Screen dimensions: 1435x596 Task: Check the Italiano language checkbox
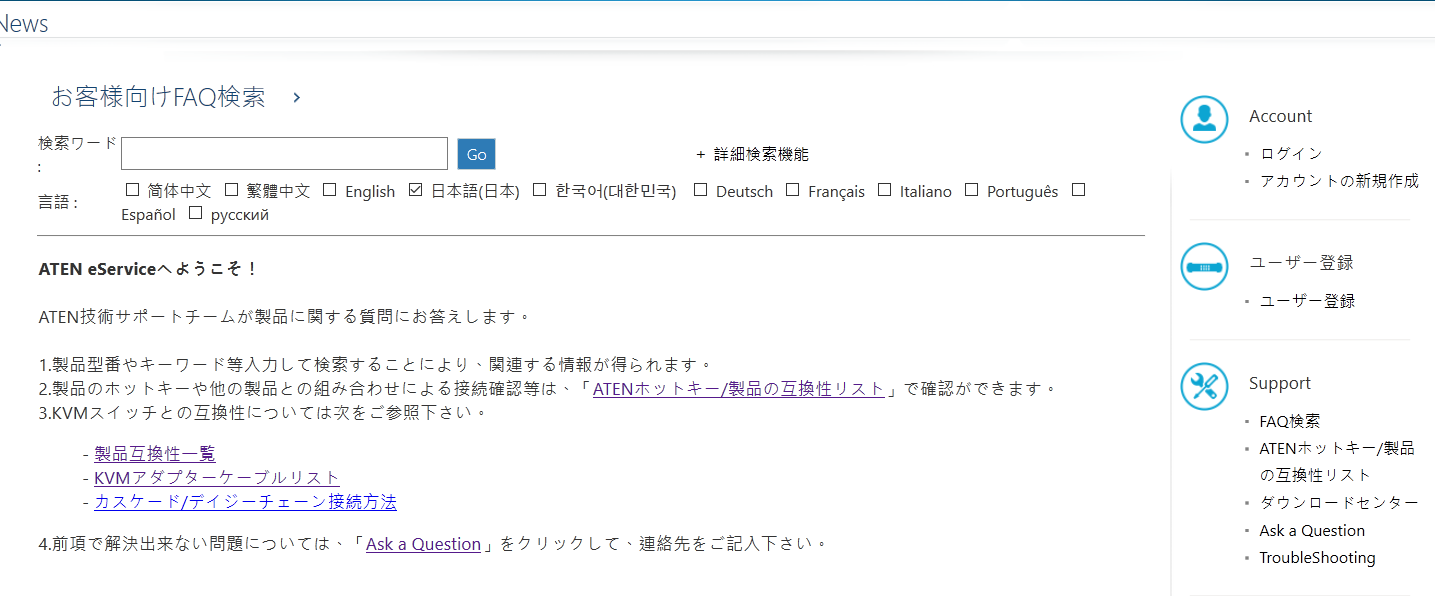point(884,189)
